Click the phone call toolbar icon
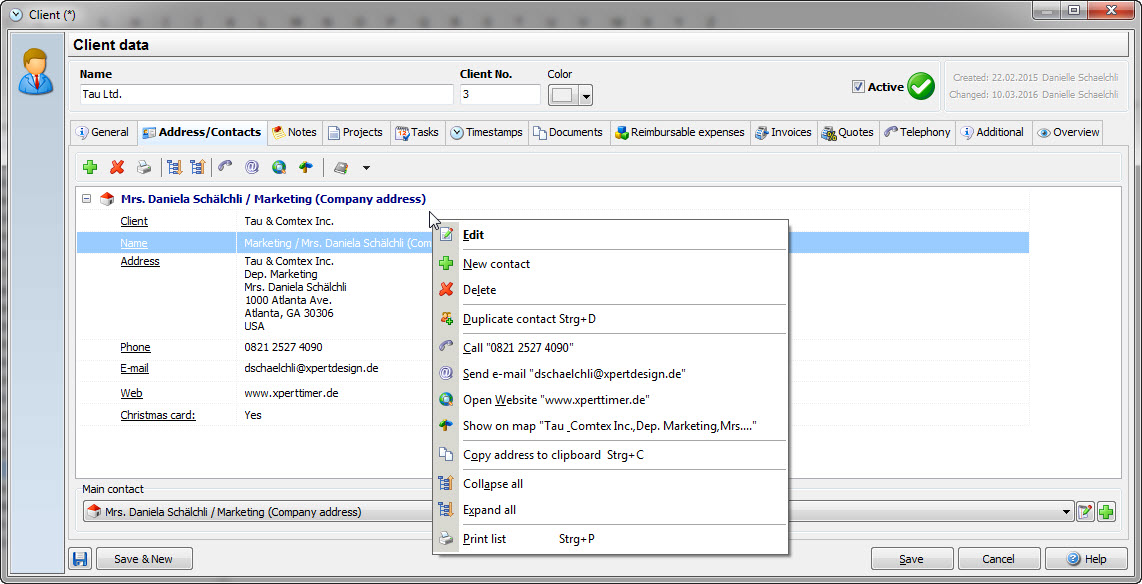Screen dimensions: 1142x584 225,168
